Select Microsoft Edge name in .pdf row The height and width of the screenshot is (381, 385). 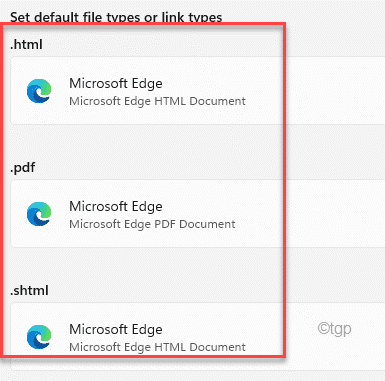116,206
